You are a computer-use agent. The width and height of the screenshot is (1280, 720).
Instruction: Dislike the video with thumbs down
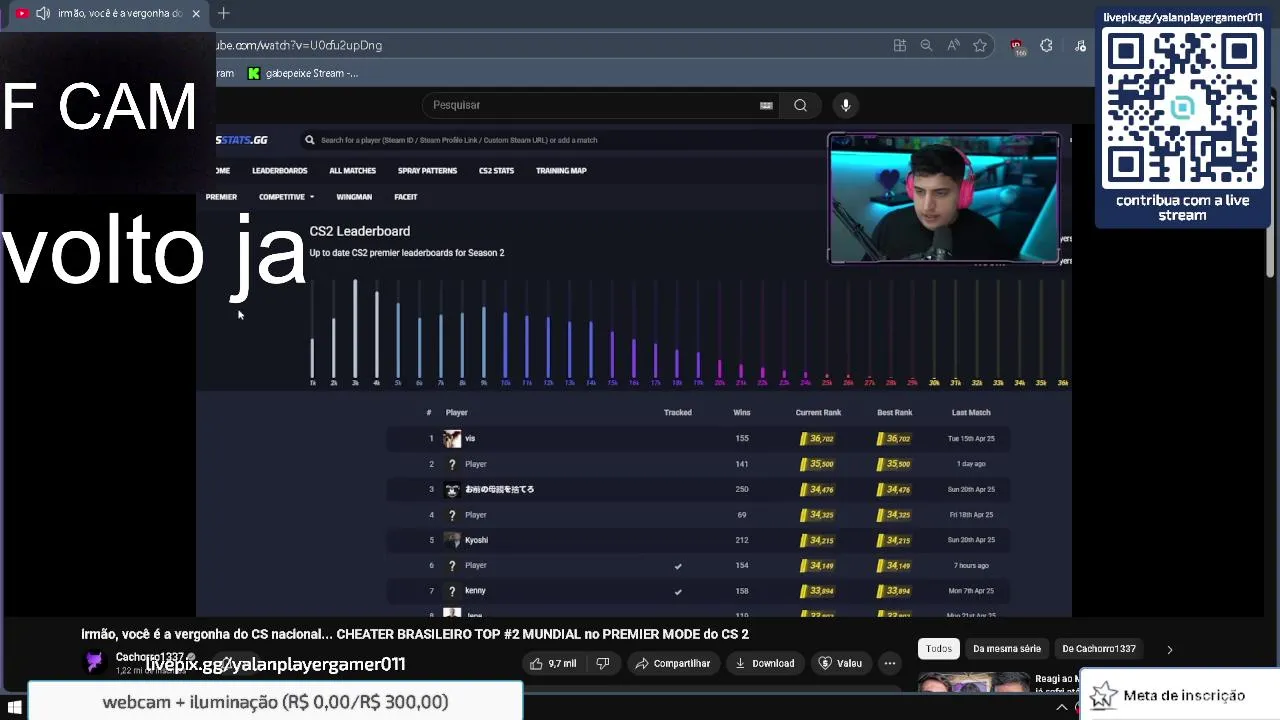(602, 663)
